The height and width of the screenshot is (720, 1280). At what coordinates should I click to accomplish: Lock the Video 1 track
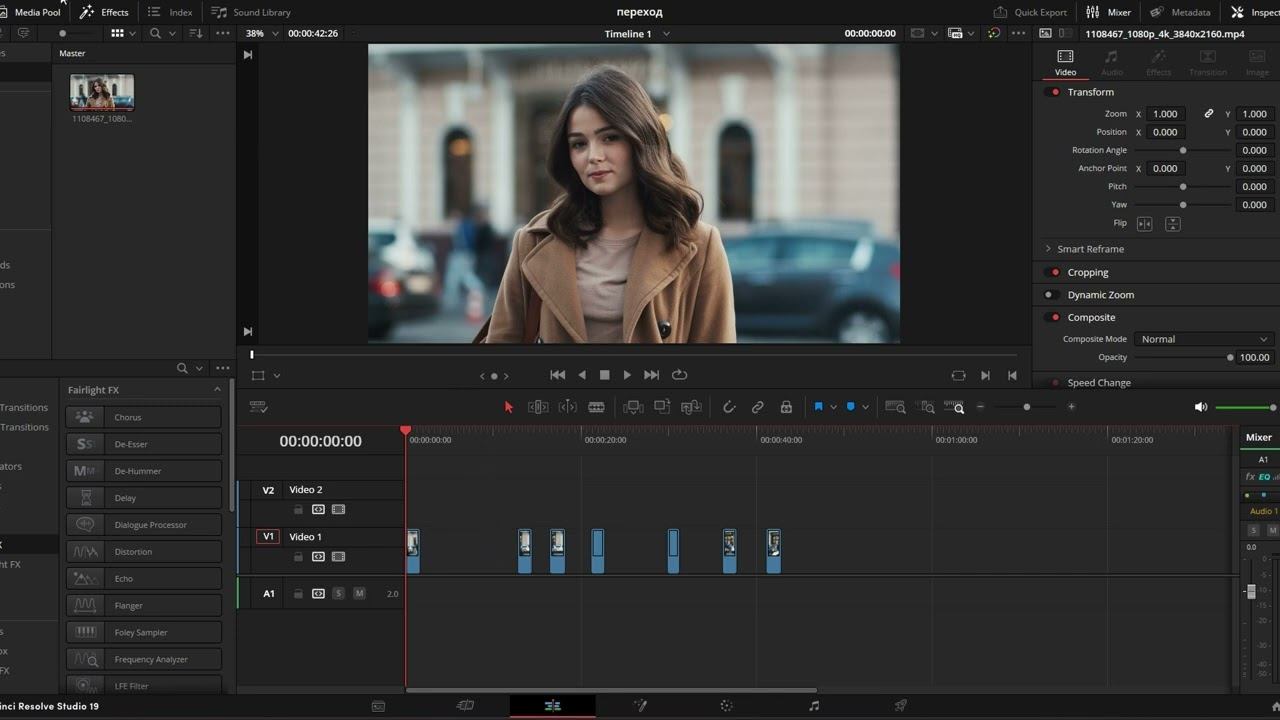(x=298, y=557)
